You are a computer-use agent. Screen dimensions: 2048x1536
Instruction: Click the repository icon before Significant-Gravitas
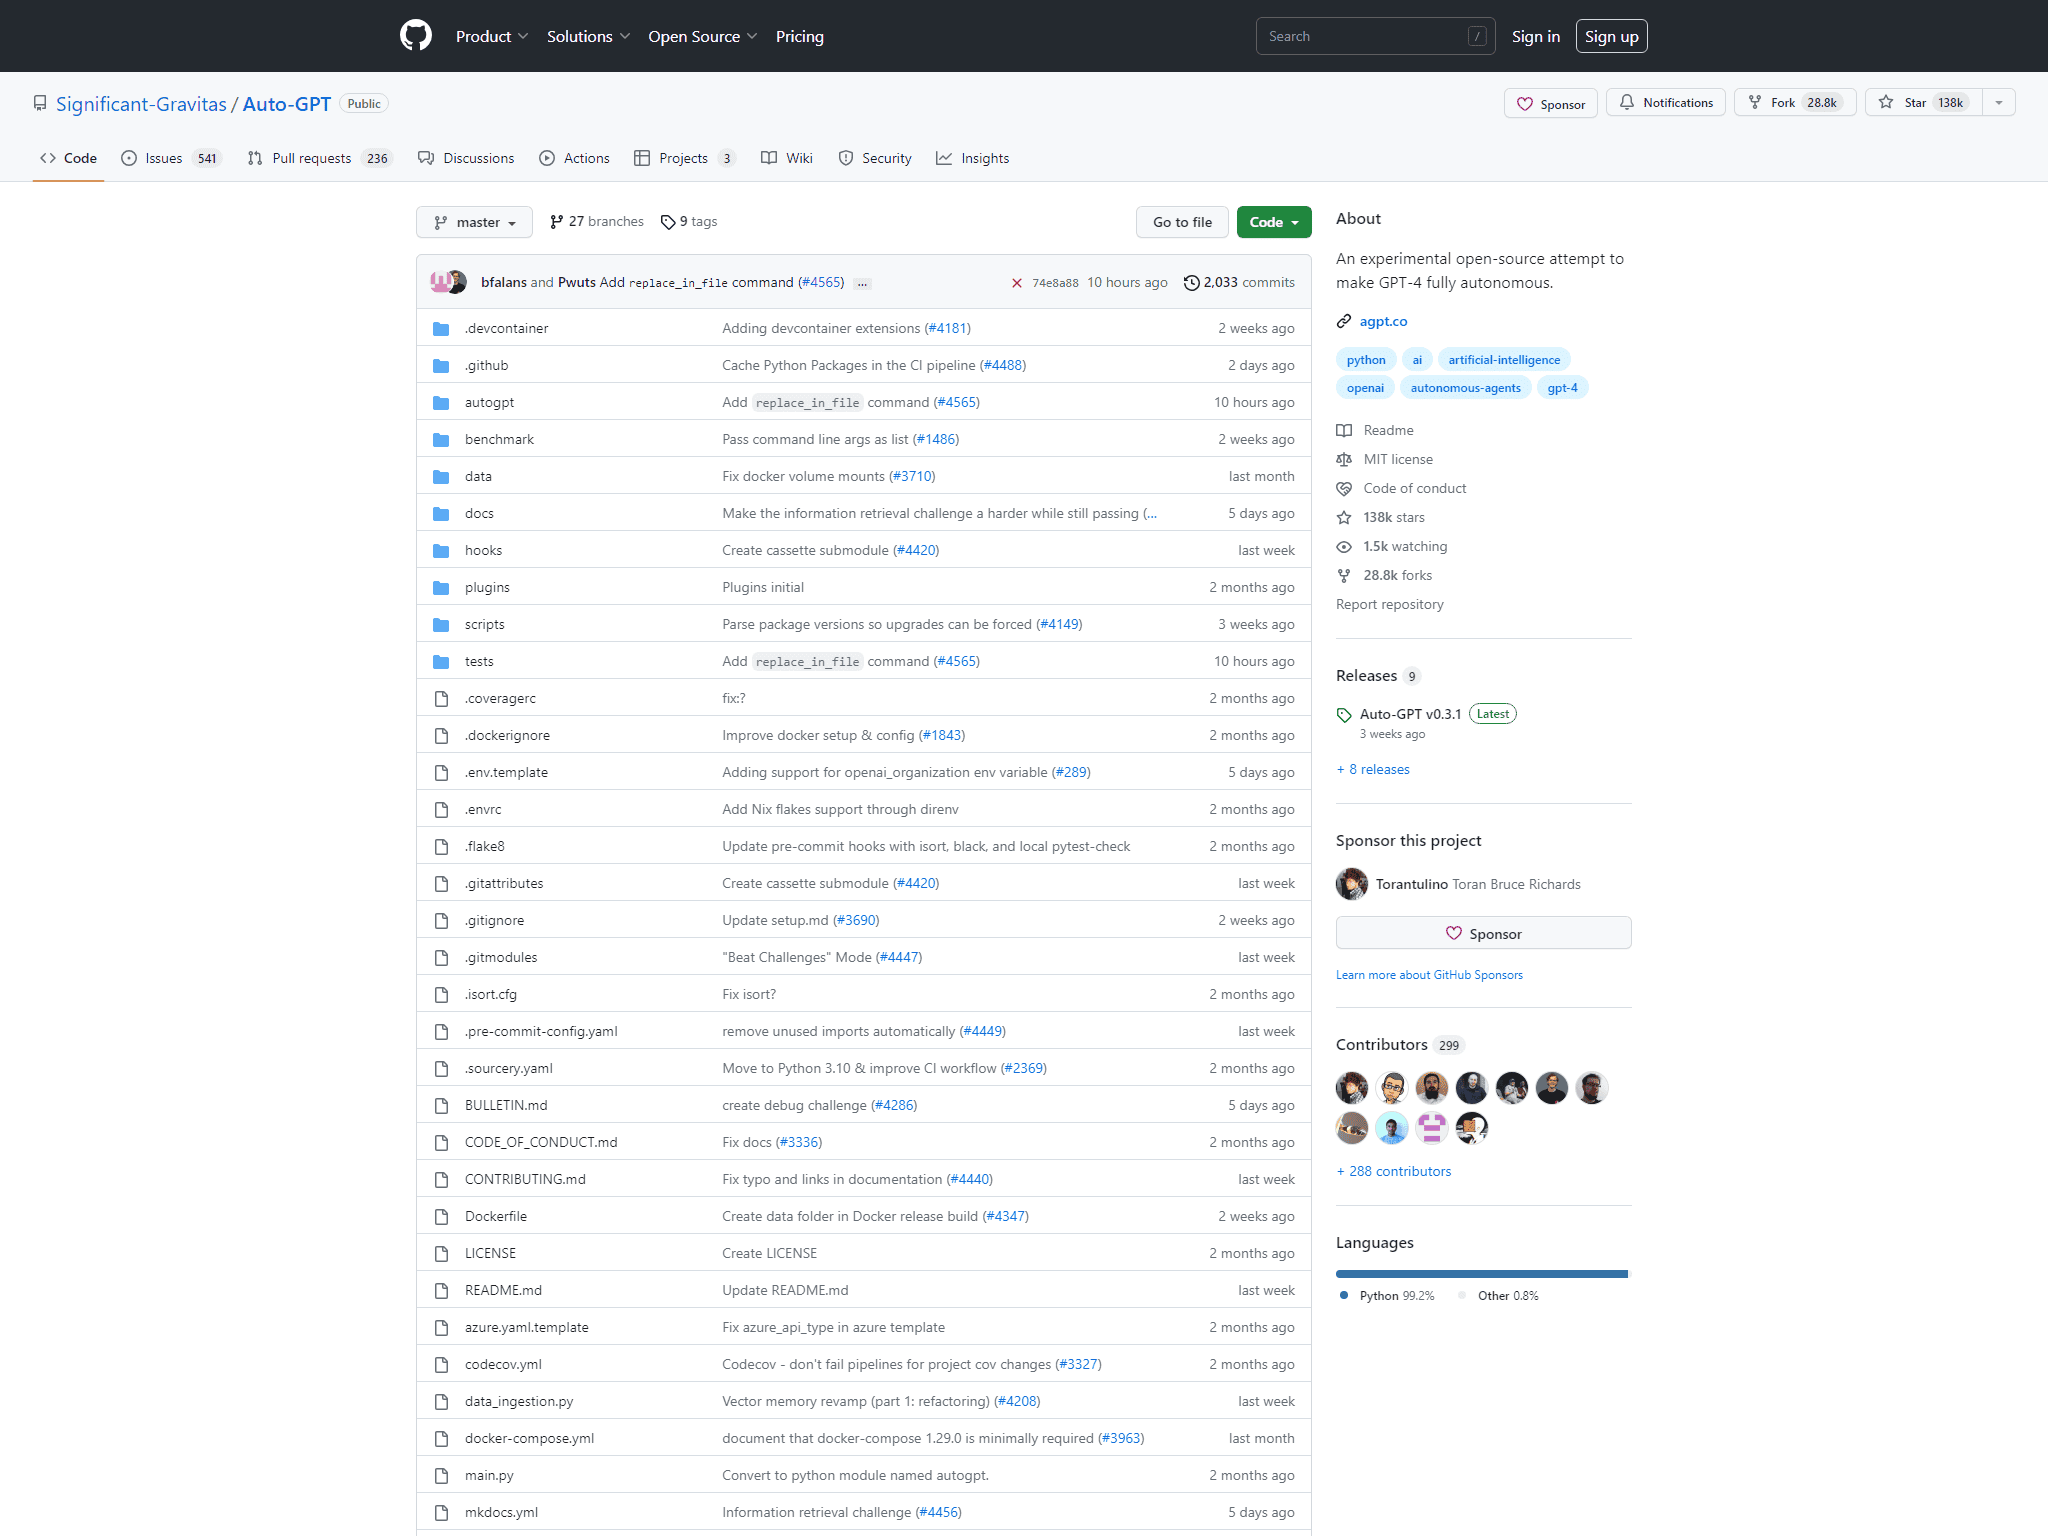pyautogui.click(x=40, y=104)
